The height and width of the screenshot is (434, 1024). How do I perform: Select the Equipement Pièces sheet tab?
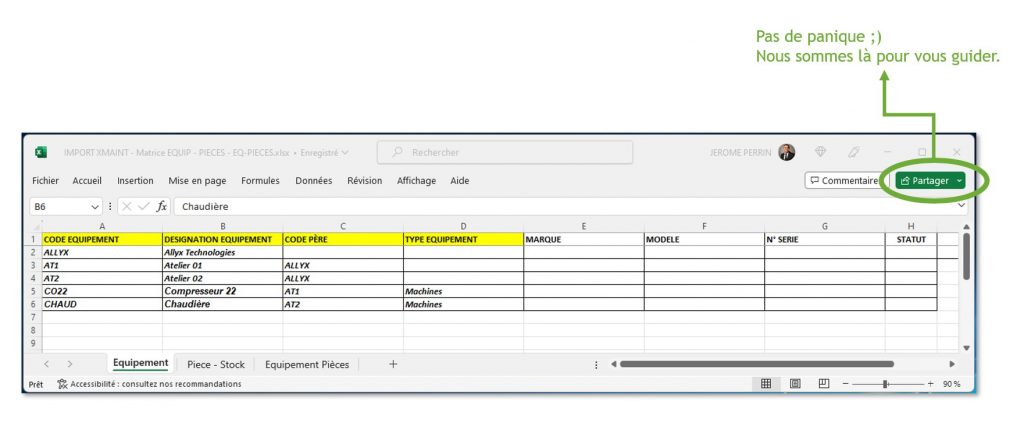tap(307, 364)
